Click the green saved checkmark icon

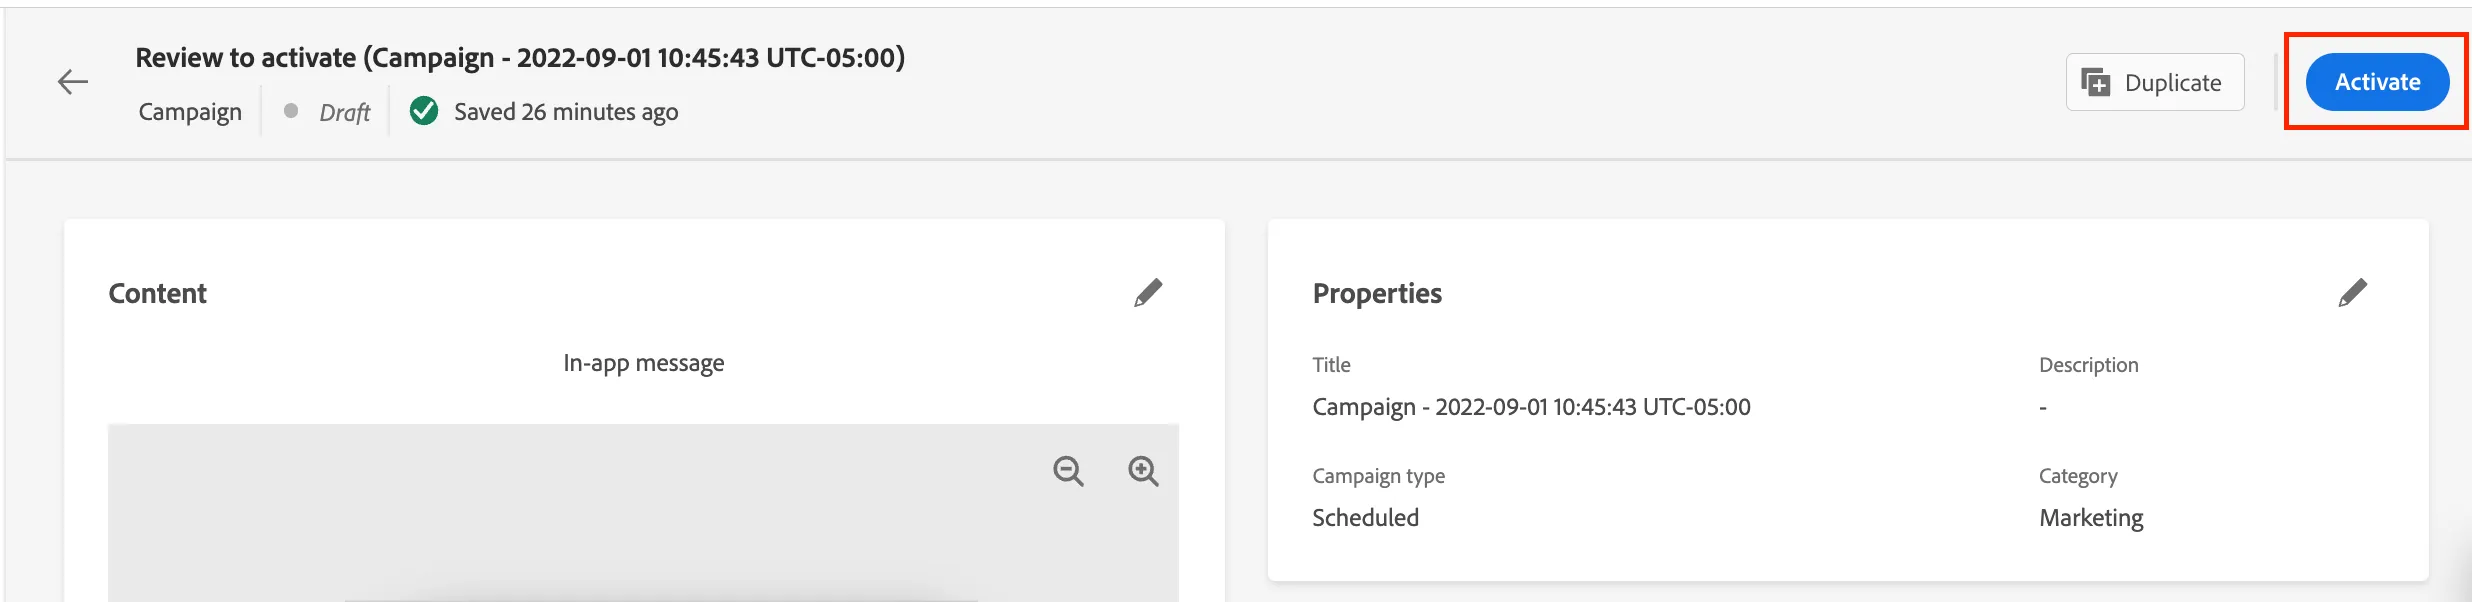424,111
